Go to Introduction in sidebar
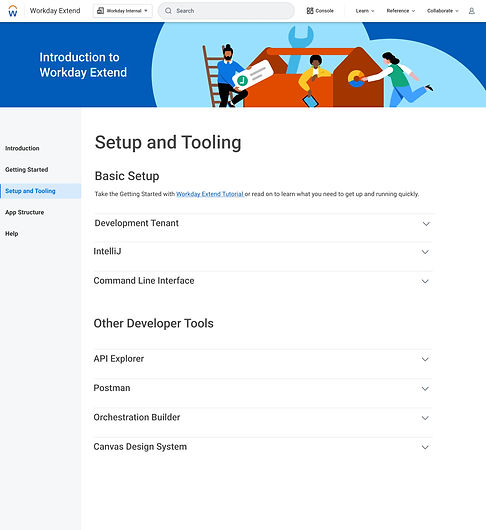Screen dimensions: 486x530 (22, 148)
